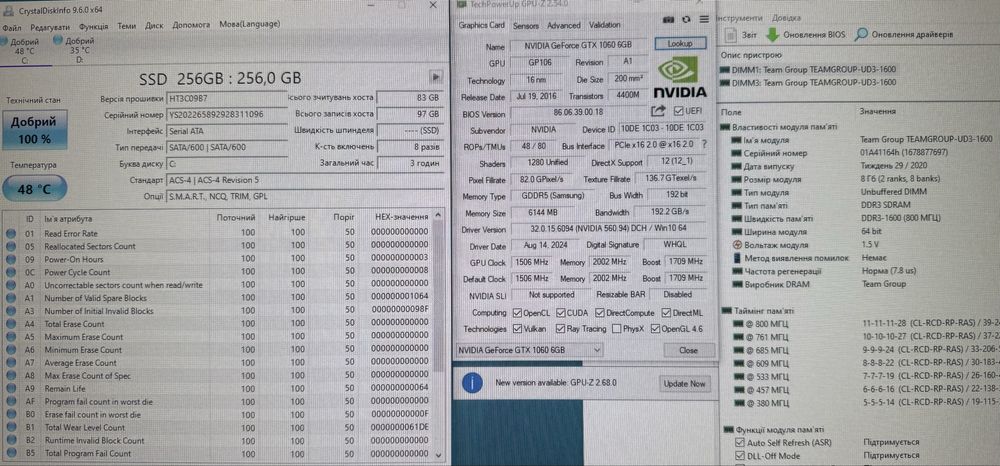Screen dimensions: 1000x466
Task: Click the Close button in GPU-Z
Action: 689,350
